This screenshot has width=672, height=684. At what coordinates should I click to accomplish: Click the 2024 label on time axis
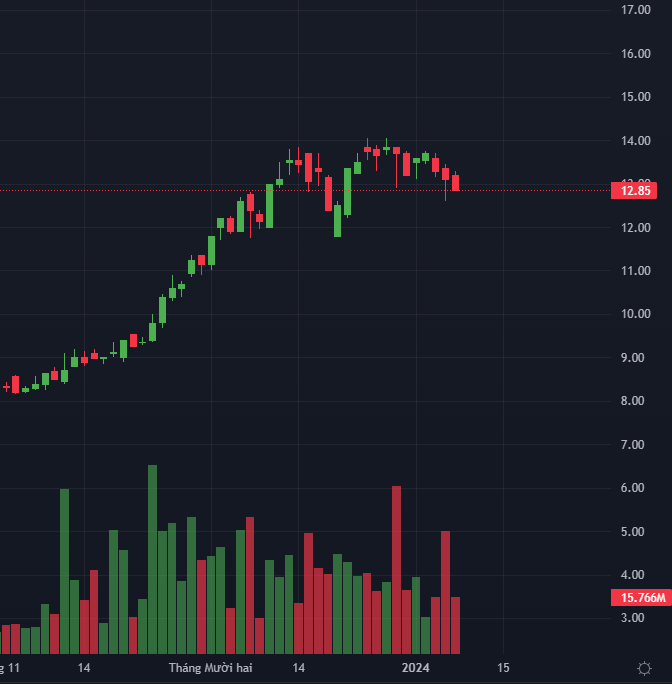[x=415, y=667]
